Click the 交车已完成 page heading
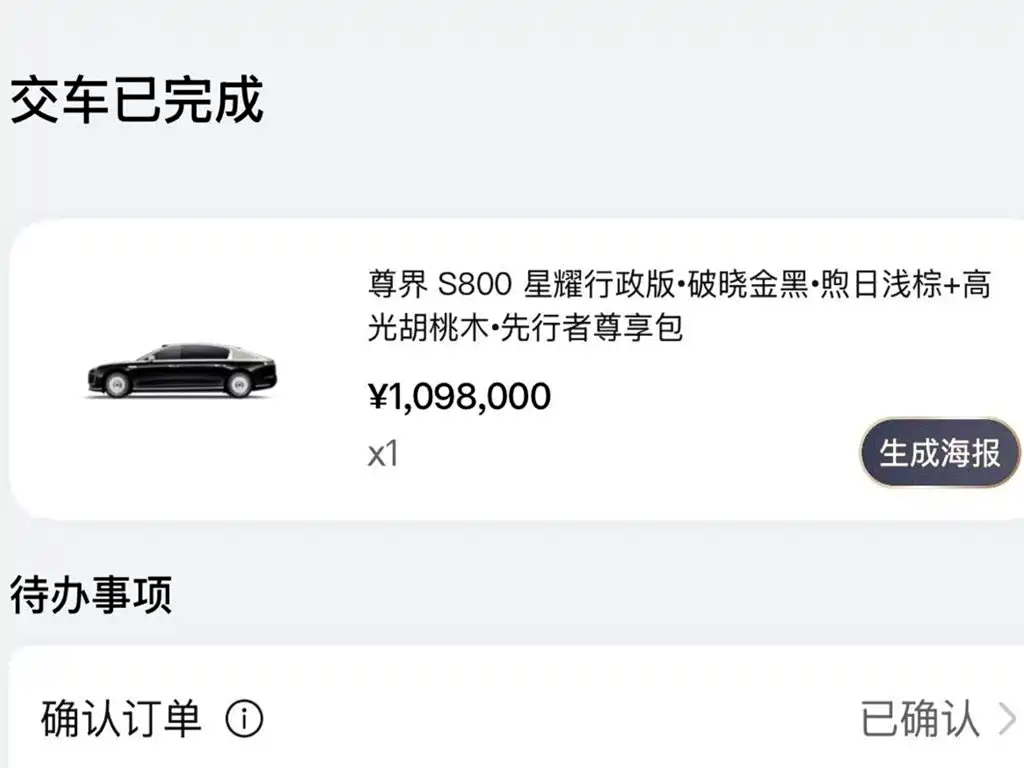The width and height of the screenshot is (1024, 768). (136, 99)
